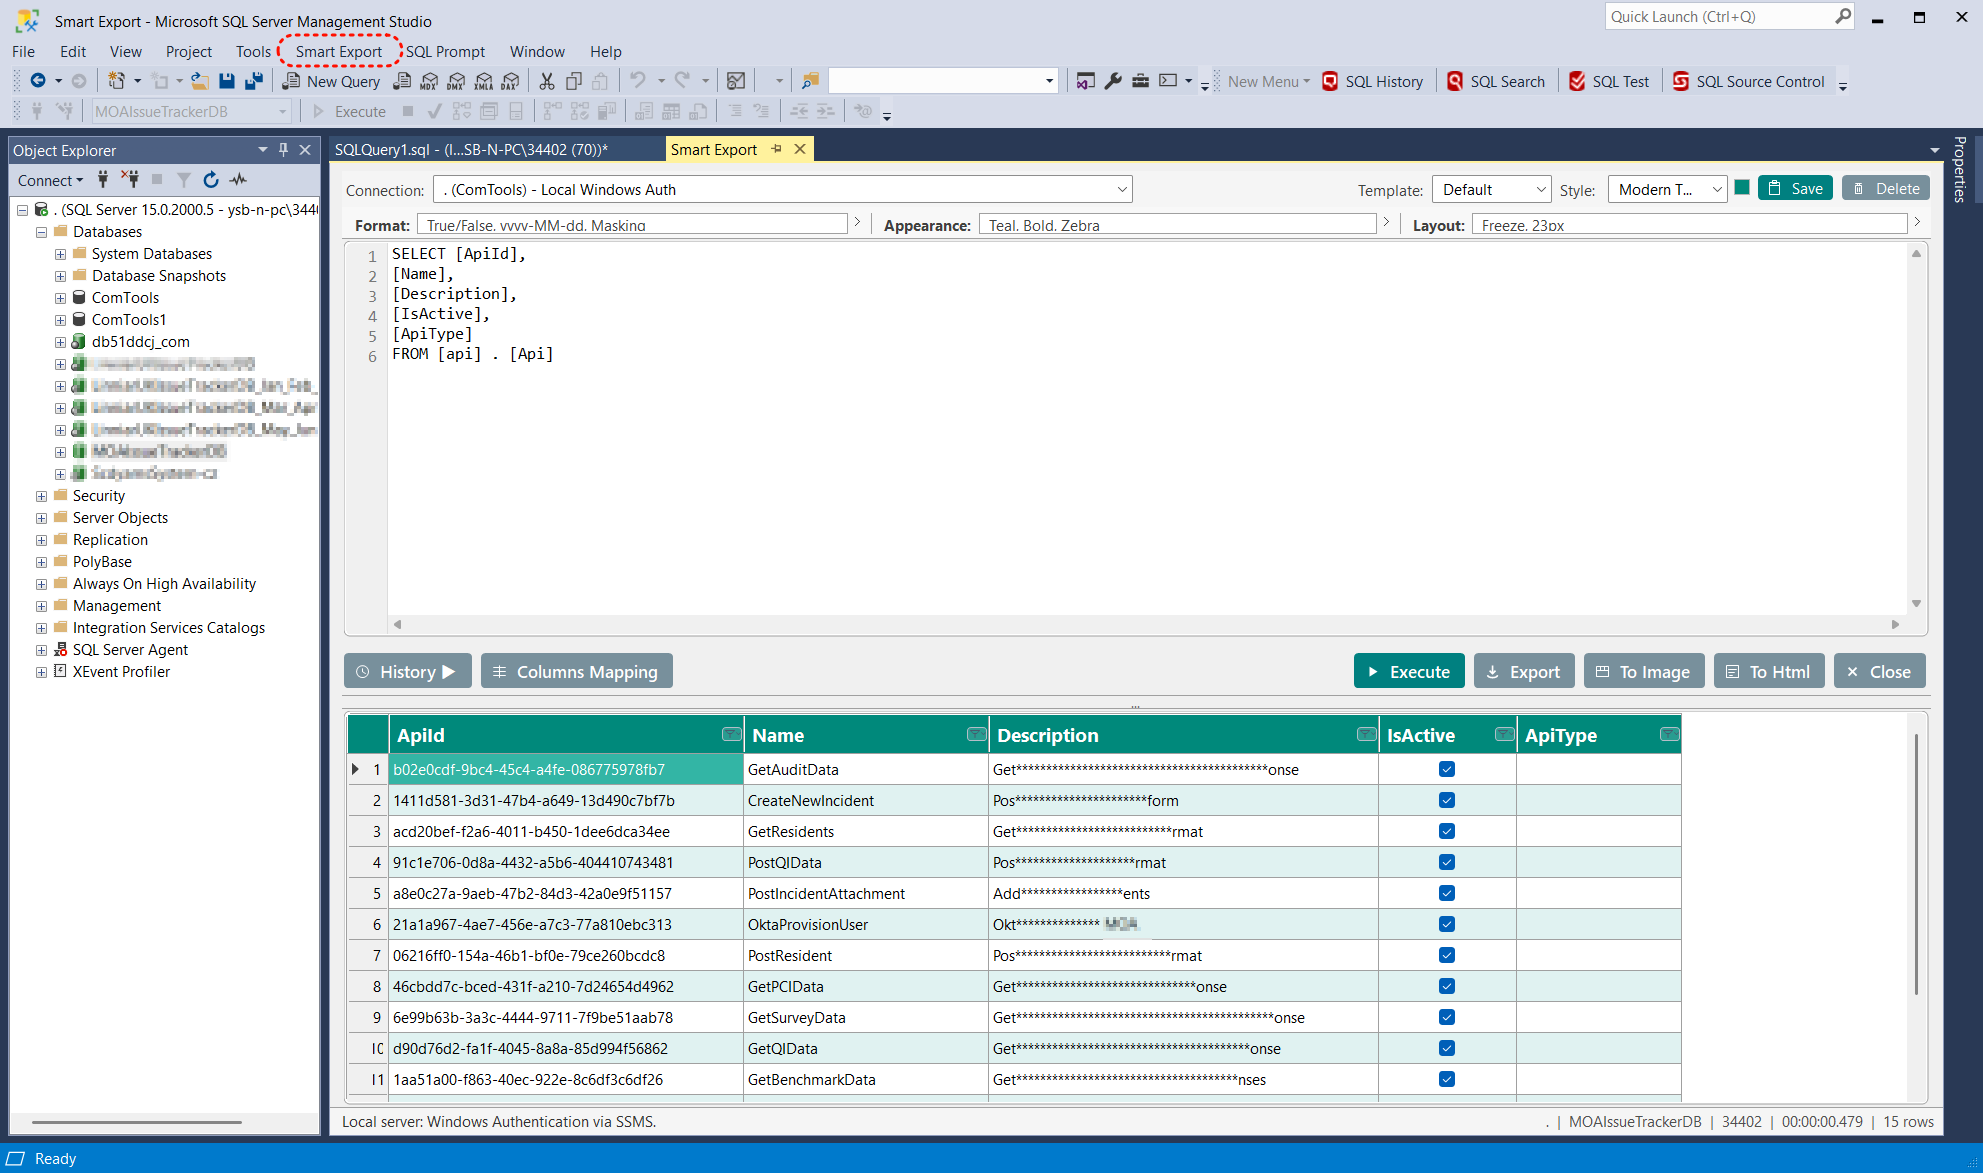The height and width of the screenshot is (1173, 1983).
Task: Toggle IsActive checkbox for OktaProvisionUser row
Action: point(1447,924)
